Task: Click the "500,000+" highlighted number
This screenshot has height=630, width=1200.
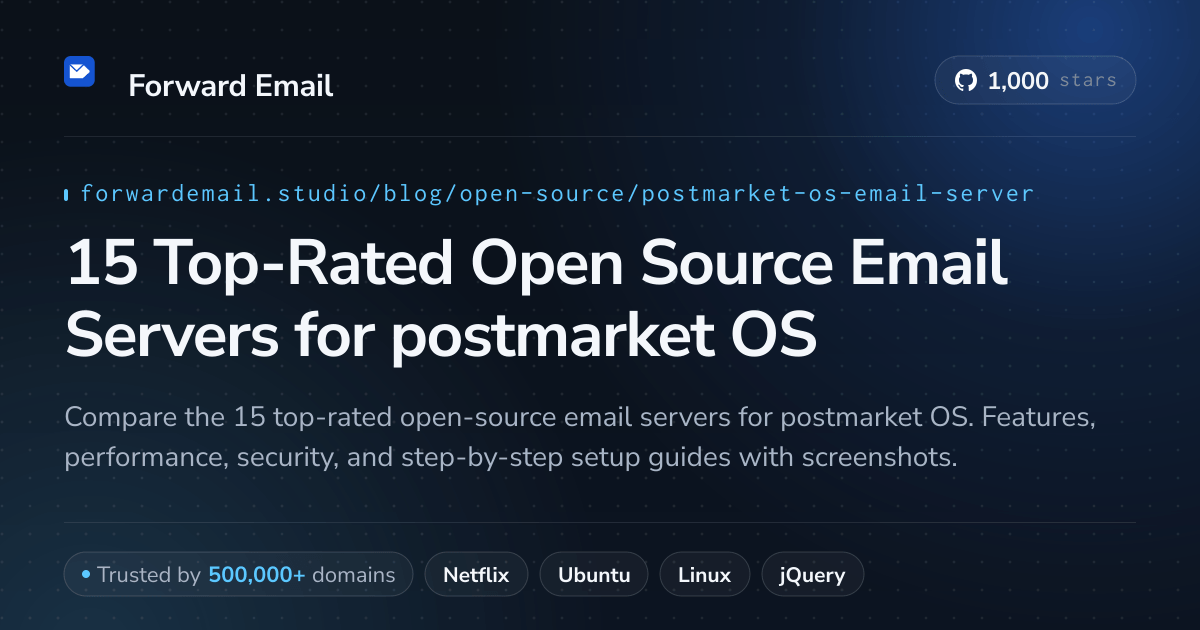Action: pos(257,575)
